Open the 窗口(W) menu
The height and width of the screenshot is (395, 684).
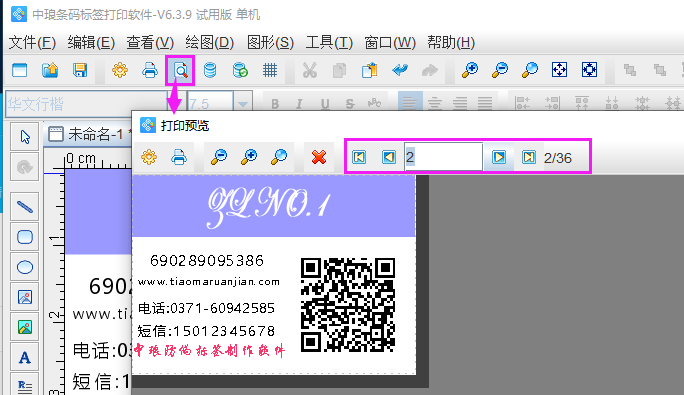[390, 43]
